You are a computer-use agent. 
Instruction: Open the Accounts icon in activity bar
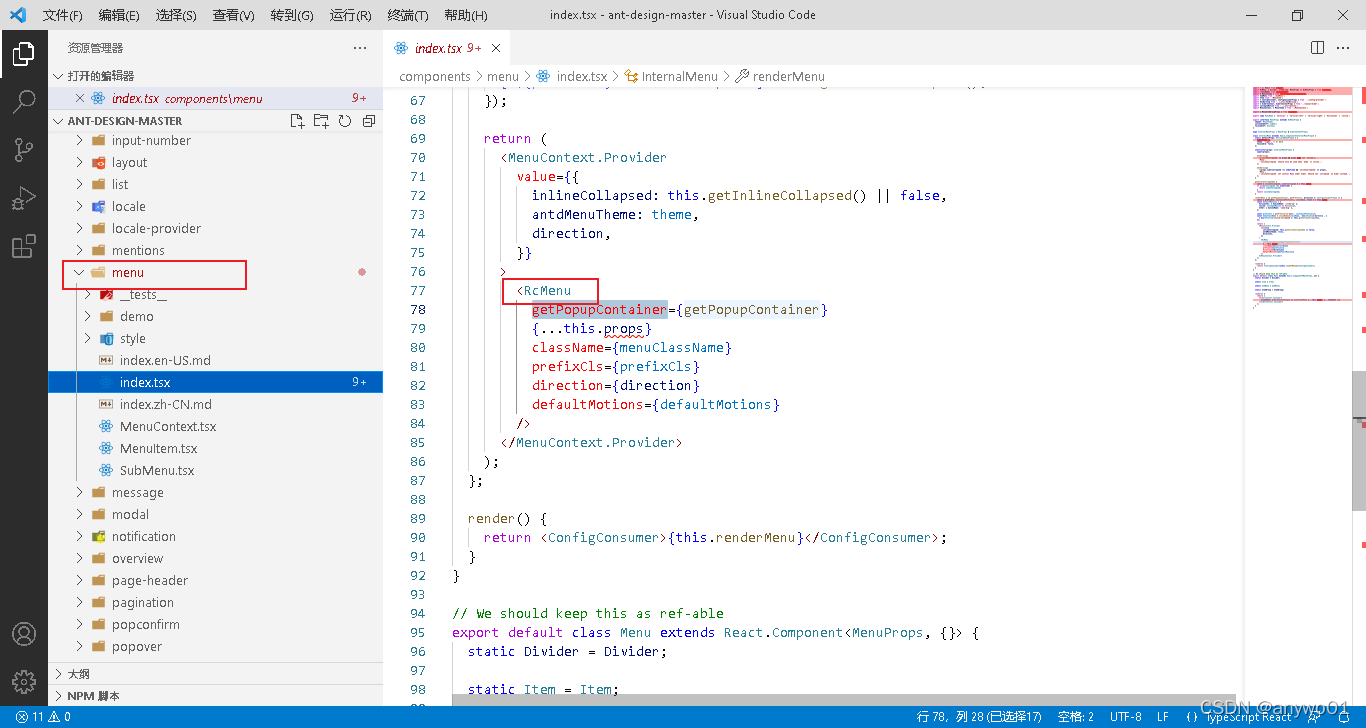[x=24, y=634]
